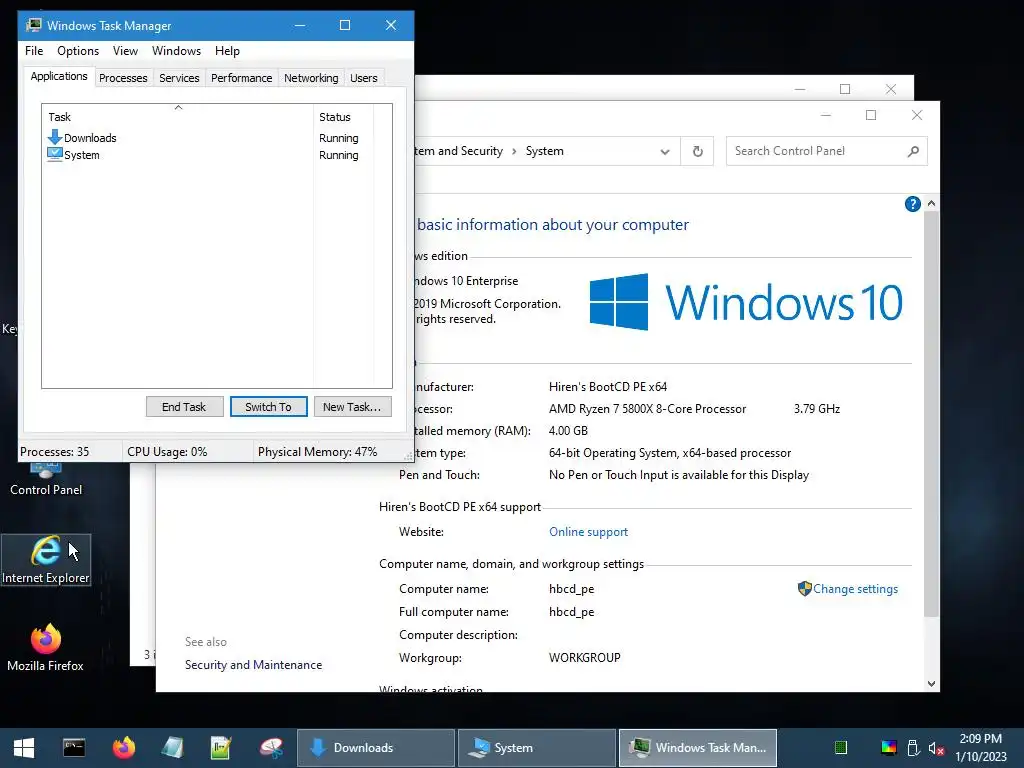
Task: Click the Switch To button
Action: point(268,407)
